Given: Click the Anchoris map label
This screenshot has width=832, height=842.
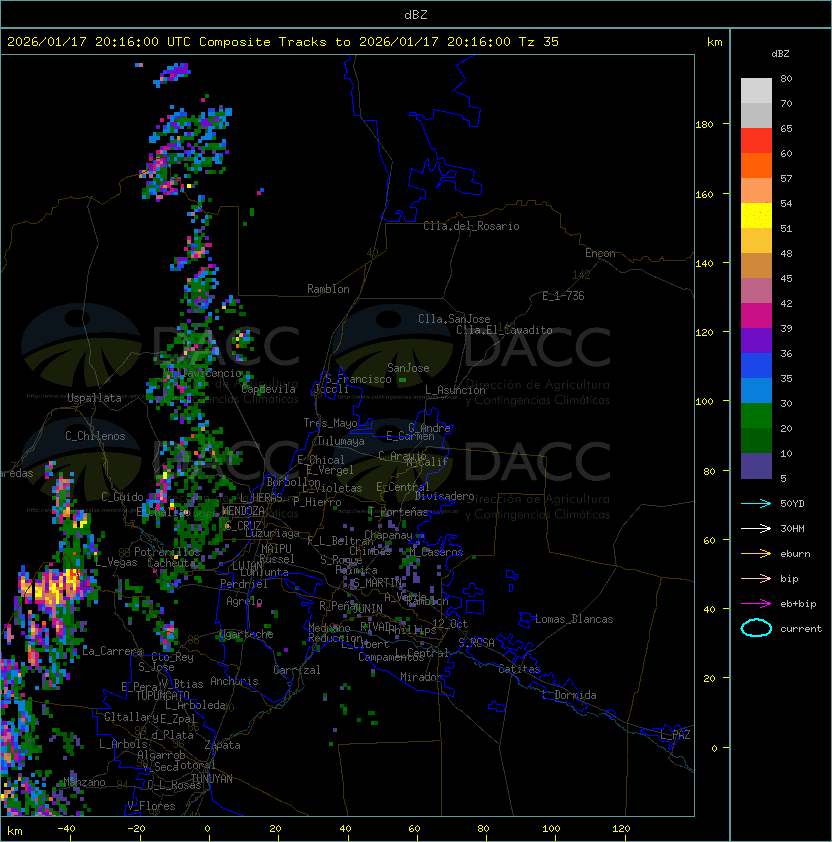Looking at the screenshot, I should pos(234,681).
